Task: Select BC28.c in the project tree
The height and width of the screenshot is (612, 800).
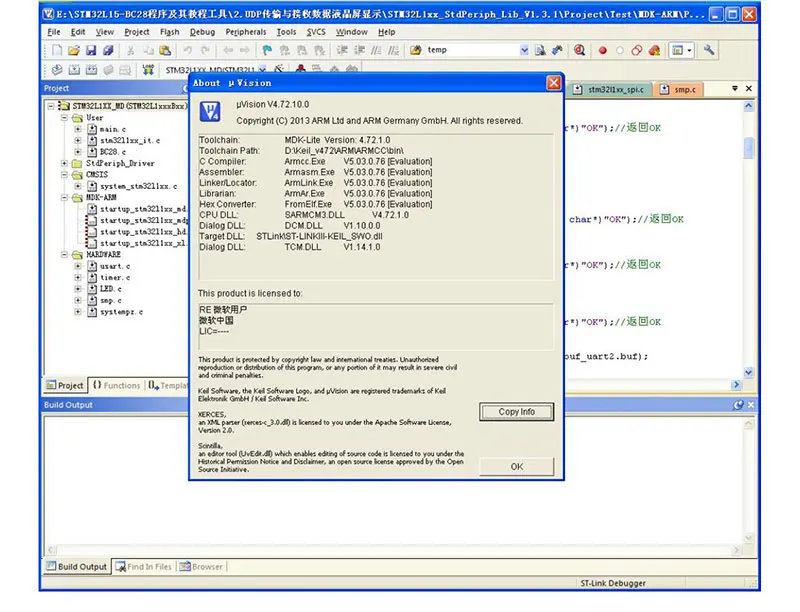Action: 113,152
